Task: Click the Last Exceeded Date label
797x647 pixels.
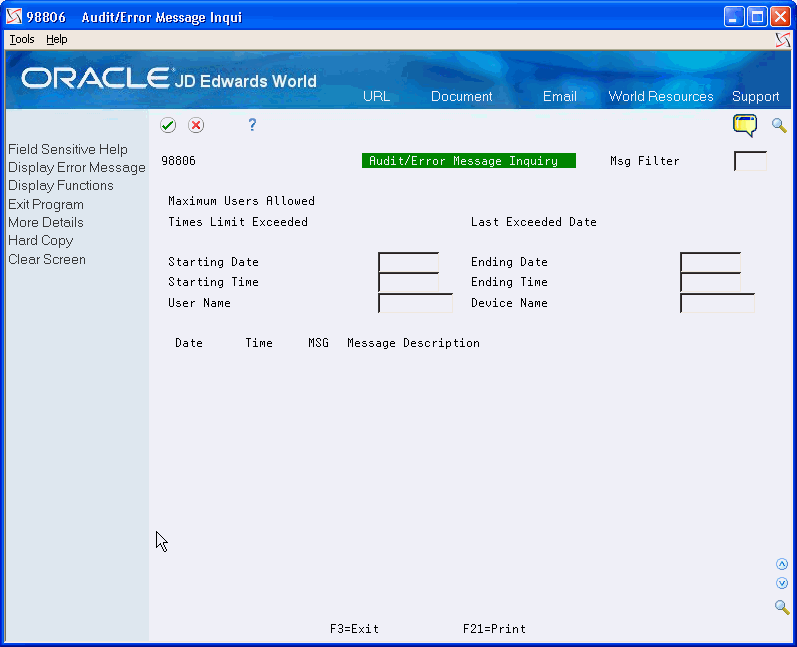Action: [x=534, y=222]
